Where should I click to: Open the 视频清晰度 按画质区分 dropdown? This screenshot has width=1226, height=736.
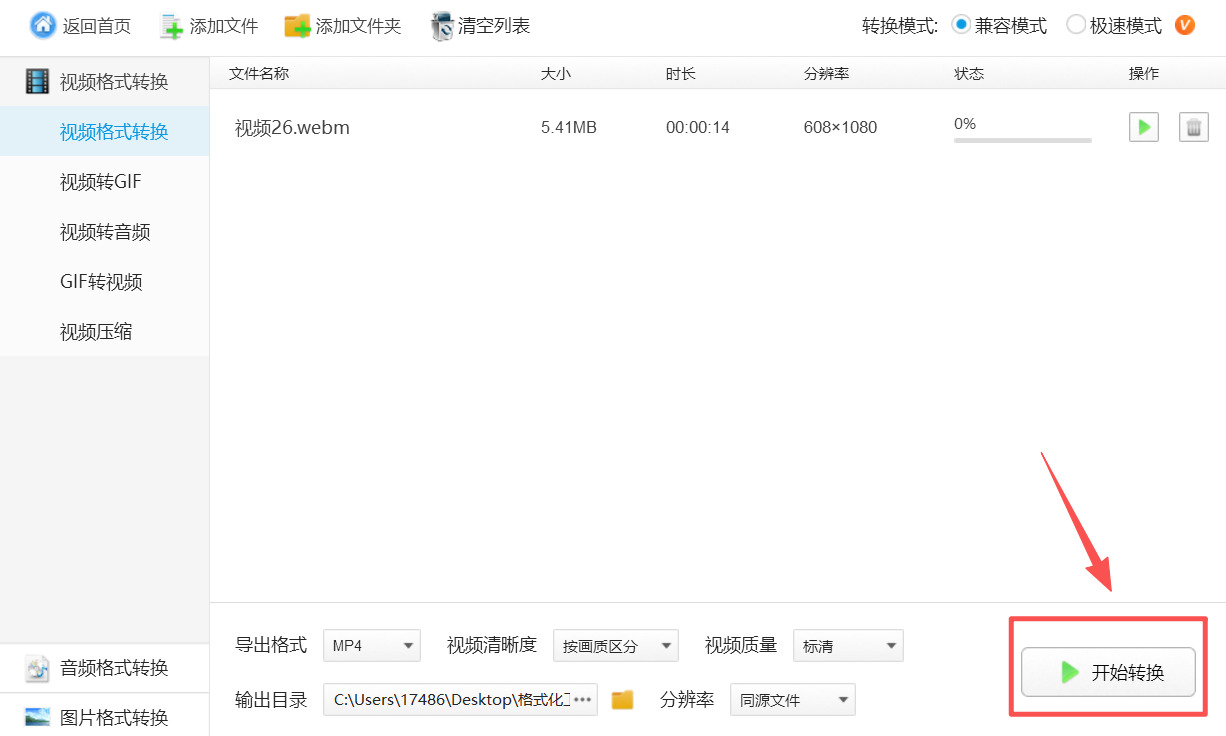coord(616,646)
